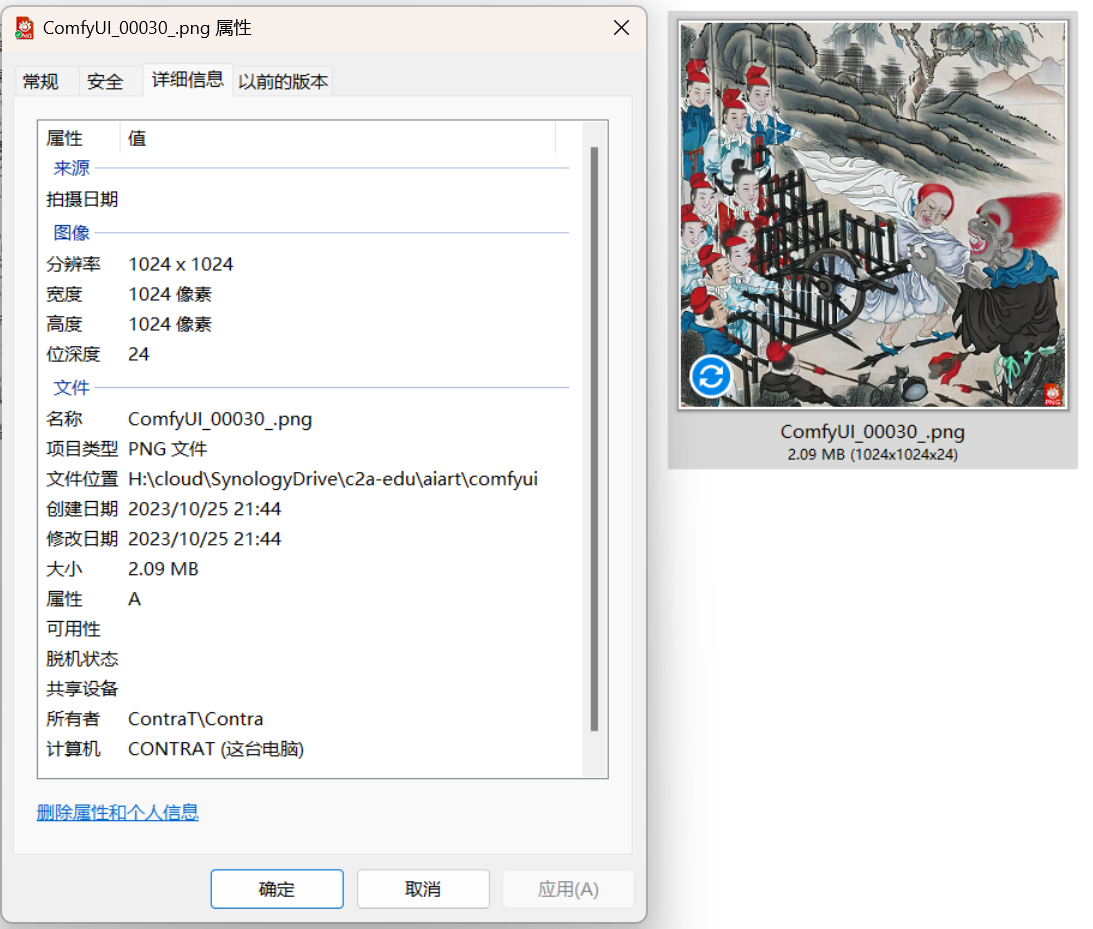Click the PNG file icon in title bar
The width and height of the screenshot is (1093, 929).
25,28
